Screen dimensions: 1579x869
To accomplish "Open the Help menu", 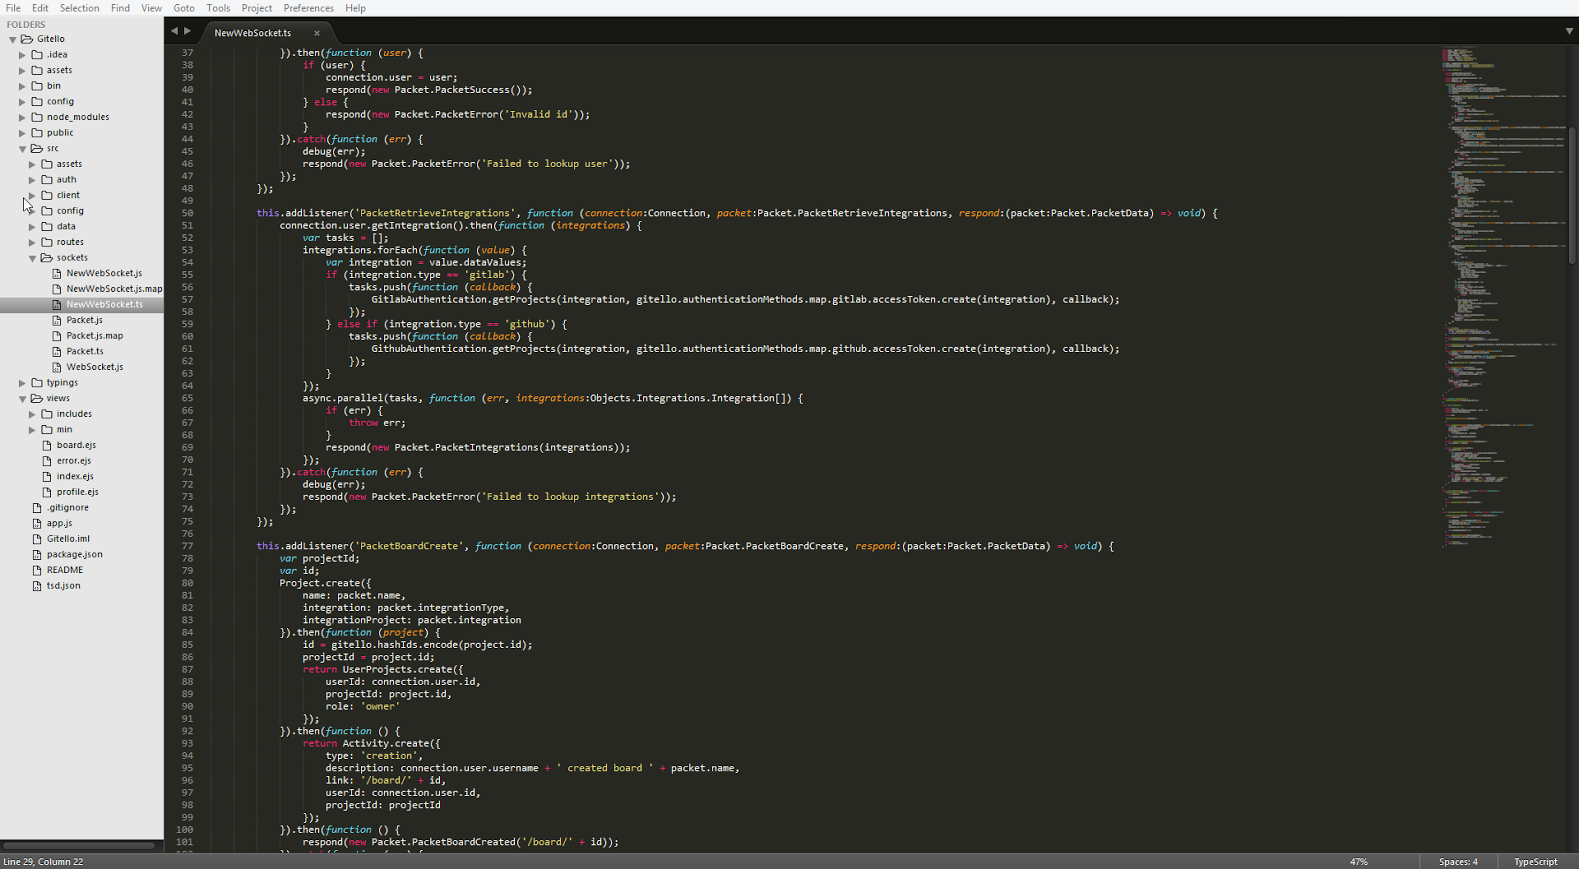I will [x=355, y=8].
